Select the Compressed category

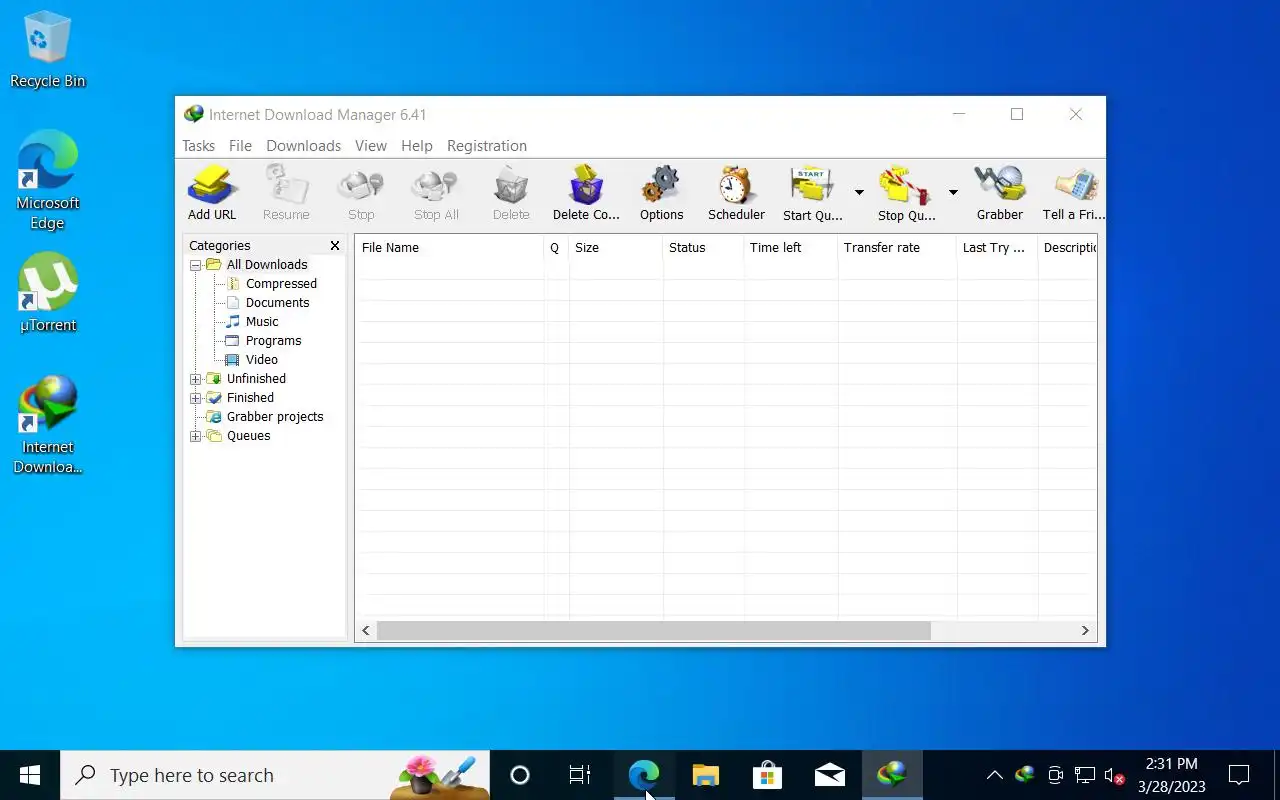point(281,284)
